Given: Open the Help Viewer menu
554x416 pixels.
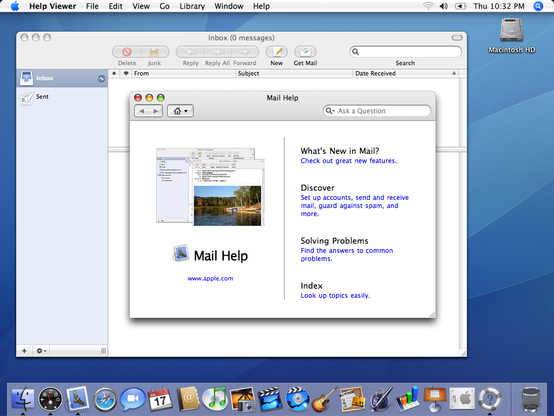Looking at the screenshot, I should (x=52, y=6).
